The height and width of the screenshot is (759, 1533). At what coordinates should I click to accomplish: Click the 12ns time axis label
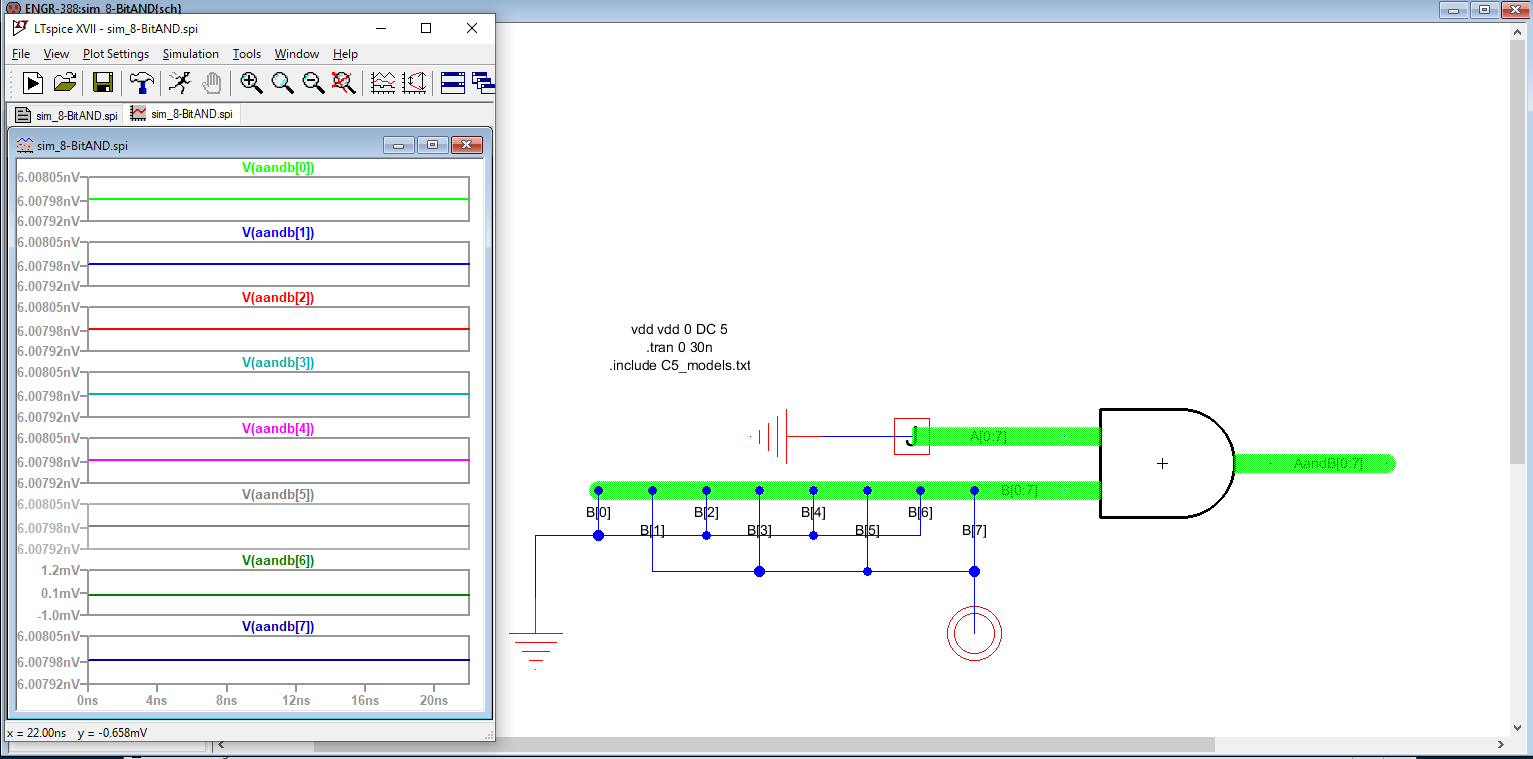pyautogui.click(x=296, y=702)
